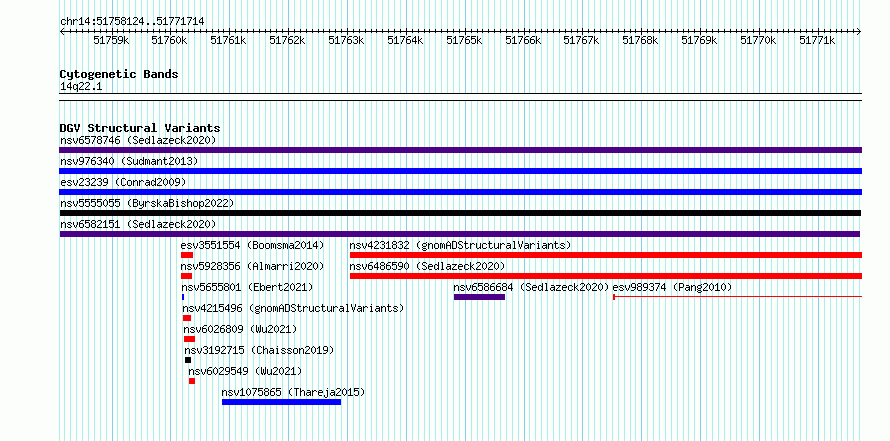
Task: Select the 14q22.1 band label
Action: tap(81, 87)
